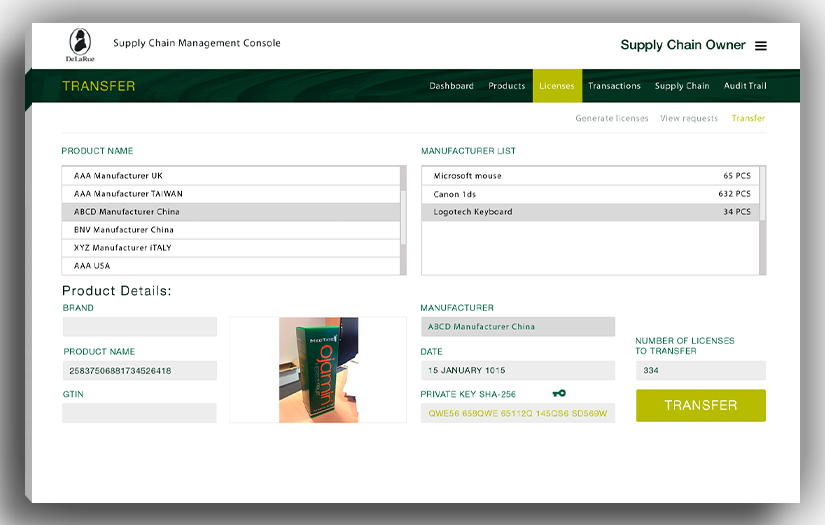Click the Ojamin product photo

(318, 370)
